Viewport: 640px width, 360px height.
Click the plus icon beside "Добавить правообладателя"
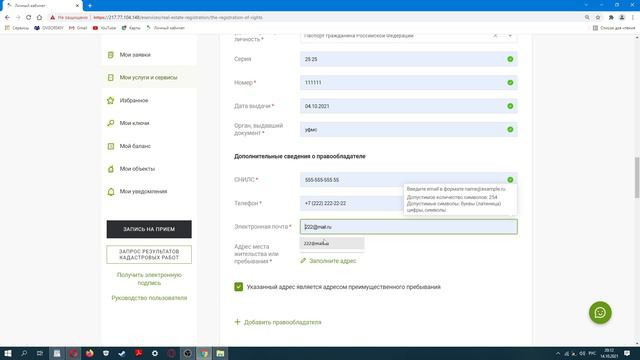(x=237, y=322)
